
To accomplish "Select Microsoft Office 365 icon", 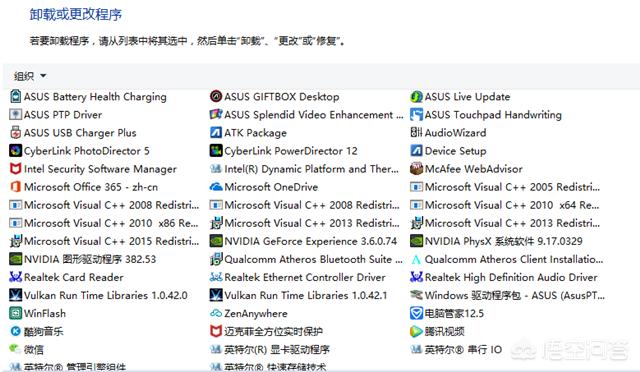I will pos(16,187).
